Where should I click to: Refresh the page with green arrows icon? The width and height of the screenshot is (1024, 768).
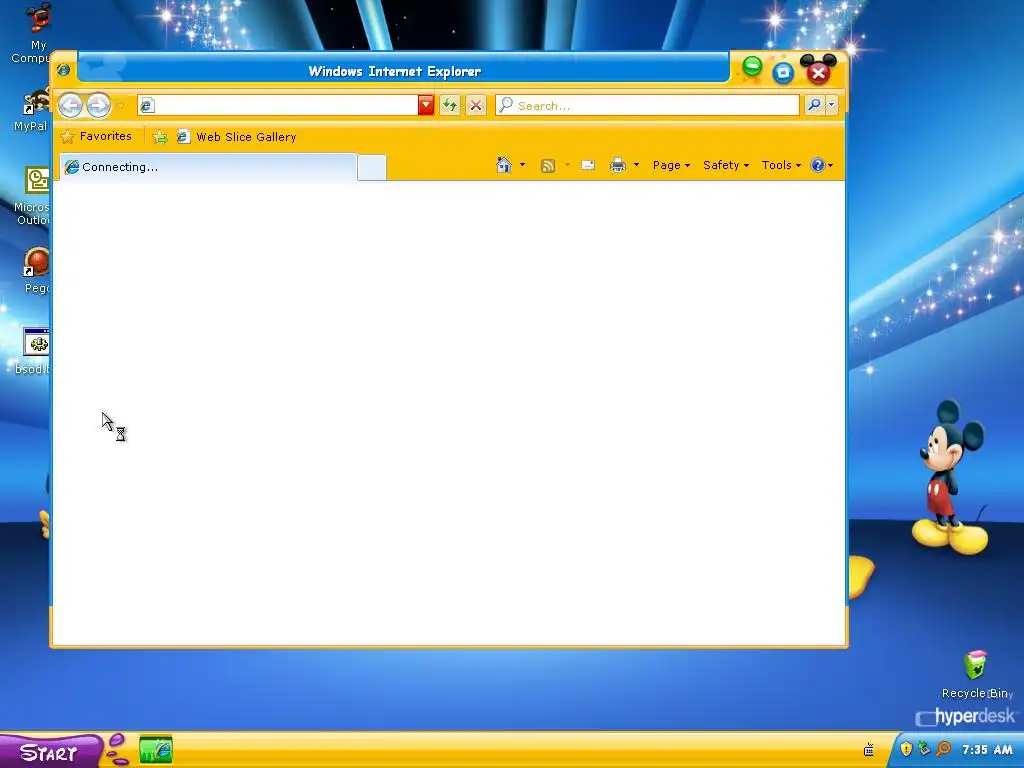[450, 105]
